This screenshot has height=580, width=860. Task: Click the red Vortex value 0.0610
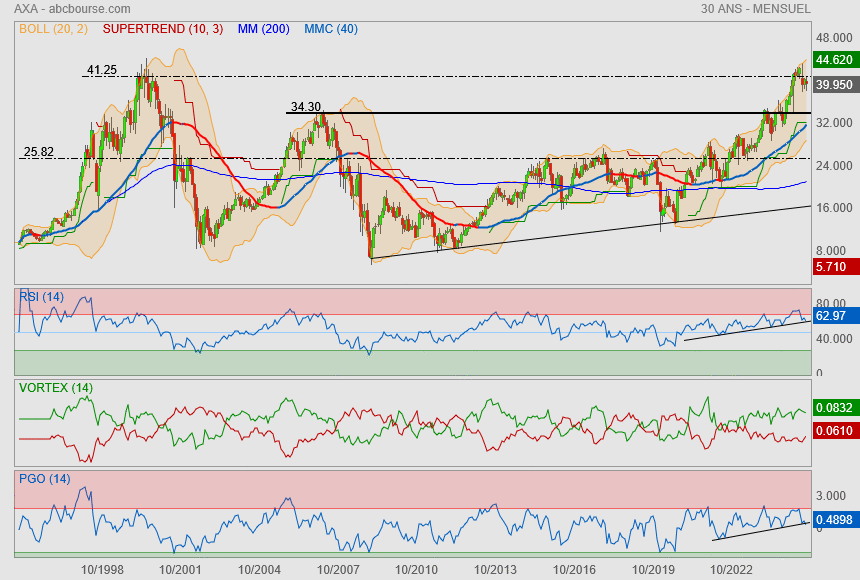834,430
